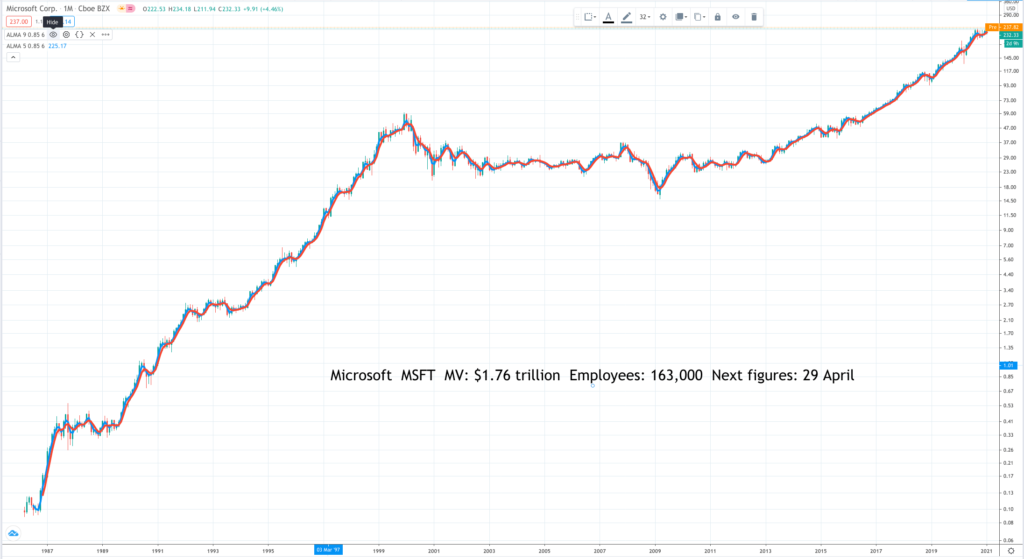Open drawing settings gear in floating toolbar

coord(663,17)
